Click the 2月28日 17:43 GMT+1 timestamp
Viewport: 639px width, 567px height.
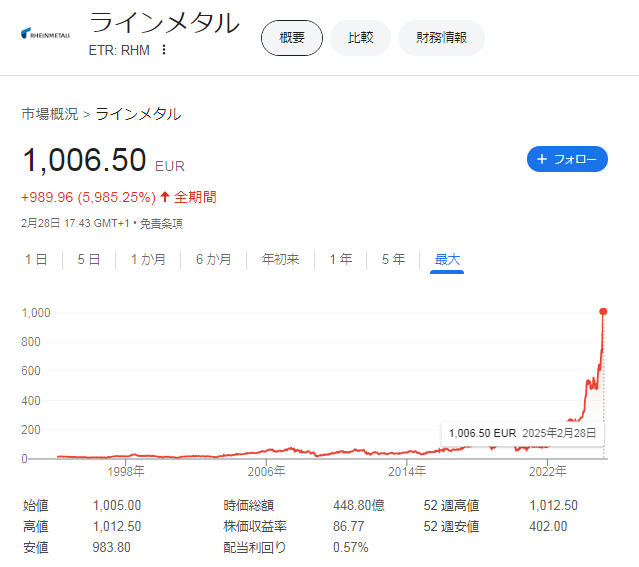point(75,223)
